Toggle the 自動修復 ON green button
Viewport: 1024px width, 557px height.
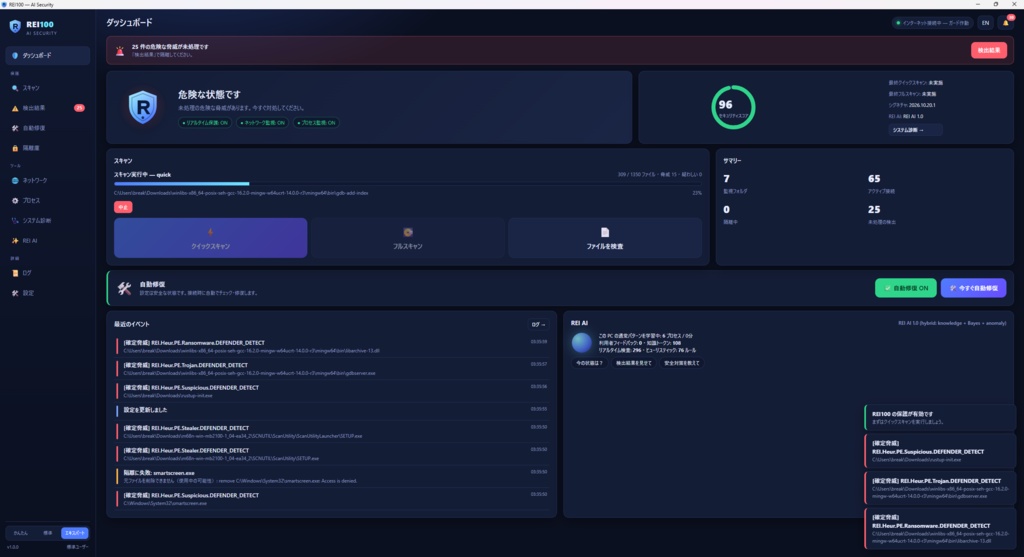(905, 288)
